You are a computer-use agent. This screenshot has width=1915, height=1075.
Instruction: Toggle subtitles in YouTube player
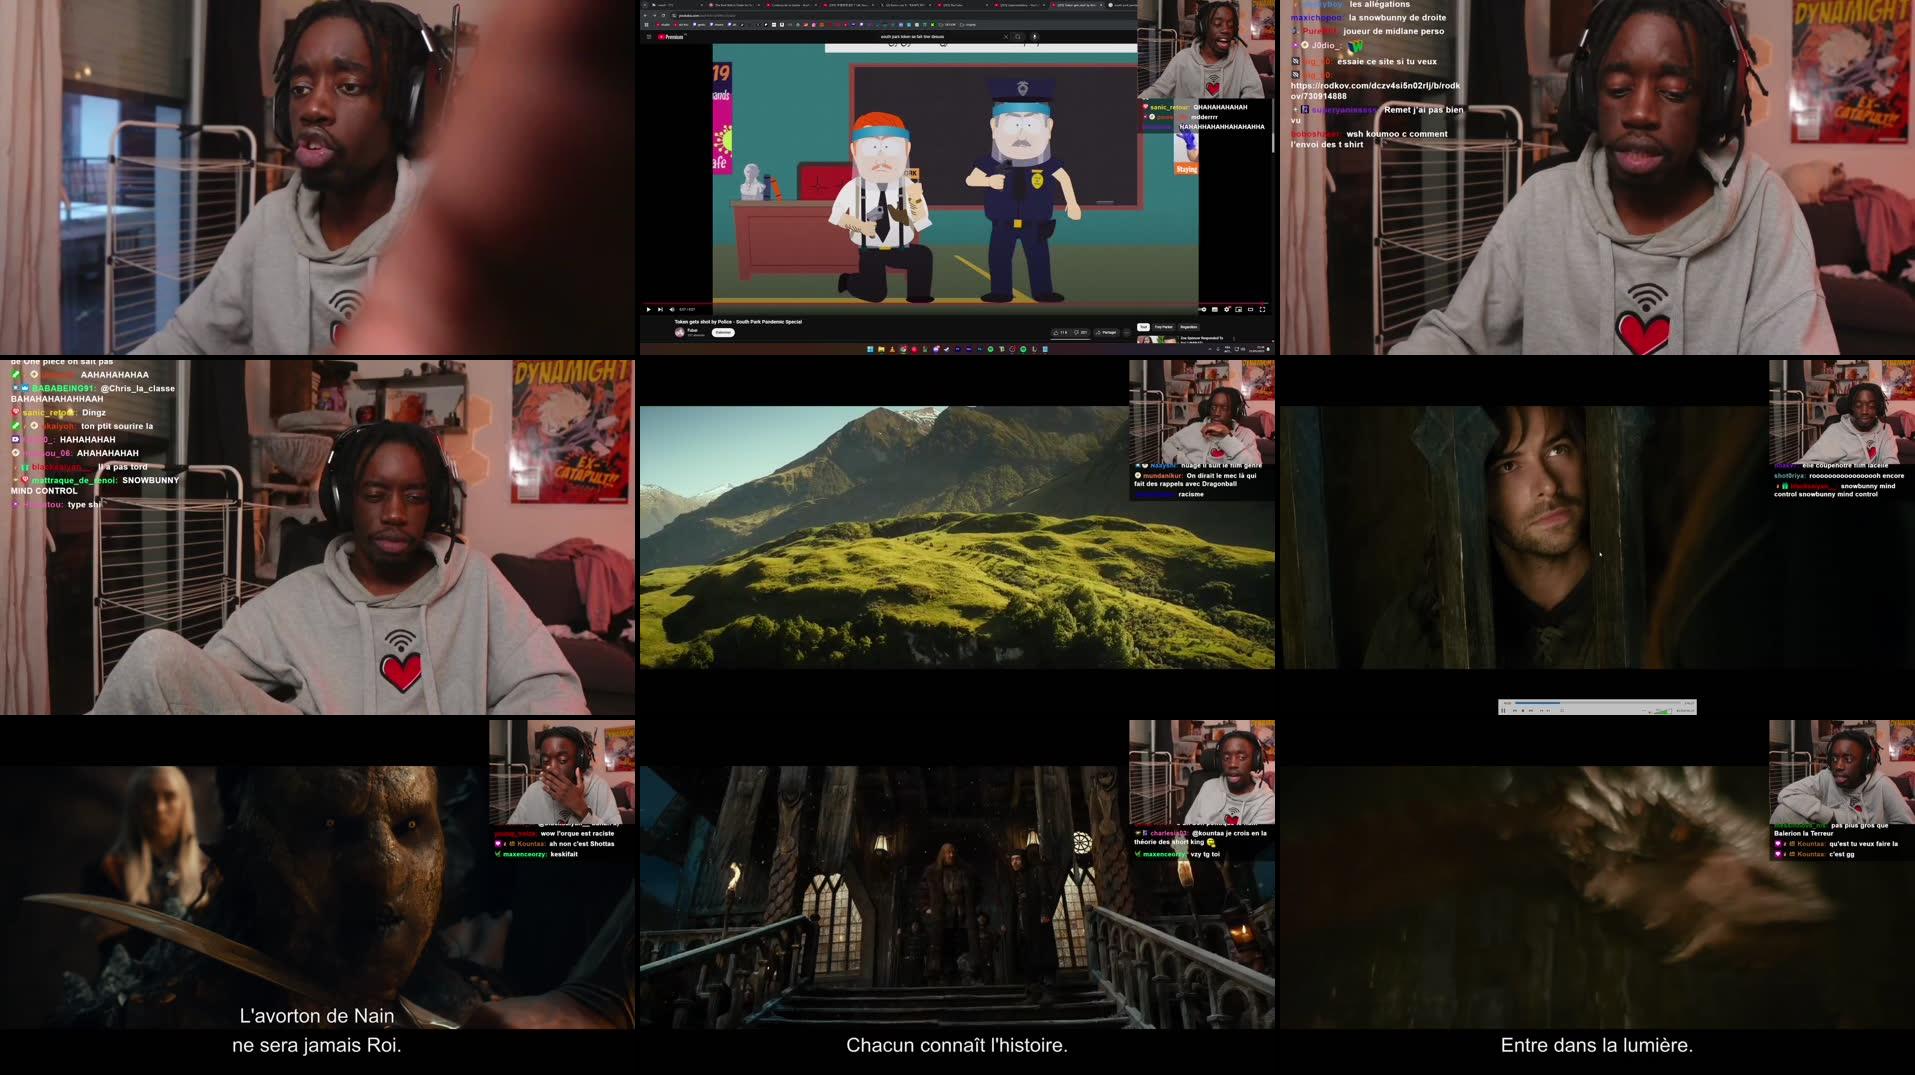(x=1215, y=309)
